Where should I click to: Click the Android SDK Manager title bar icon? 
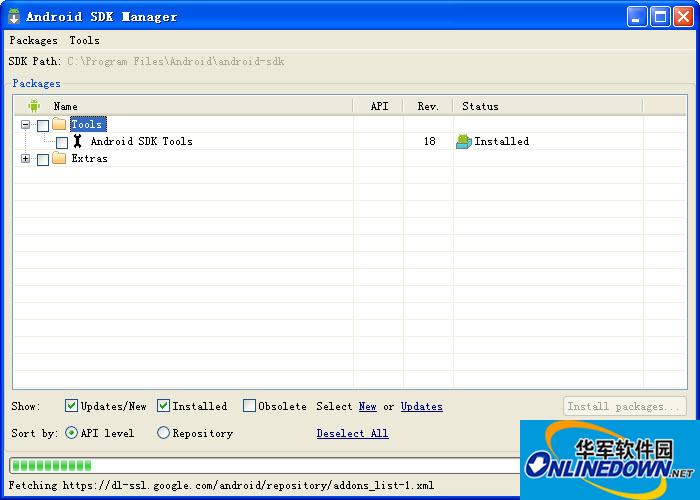pos(14,17)
